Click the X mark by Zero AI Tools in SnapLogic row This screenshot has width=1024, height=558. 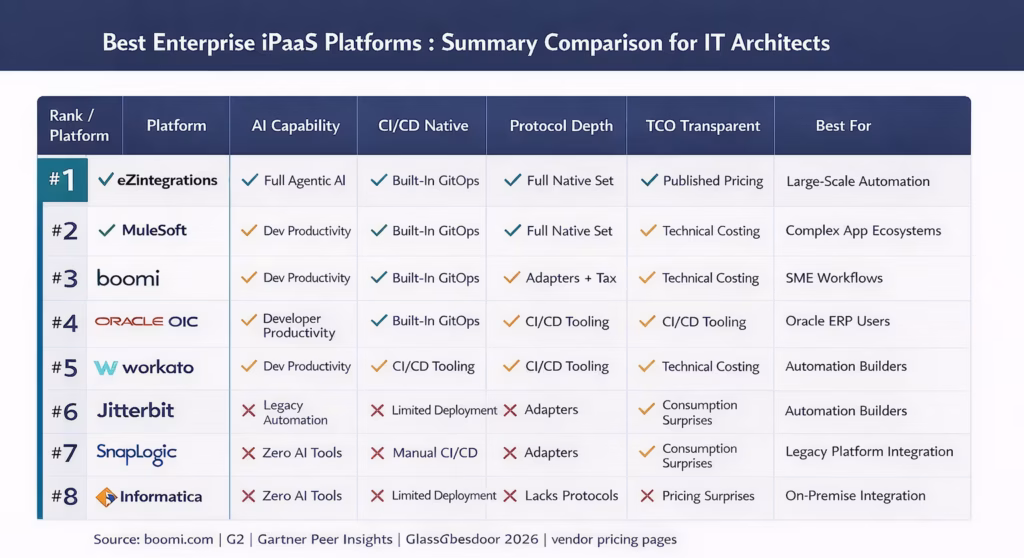[x=248, y=453]
